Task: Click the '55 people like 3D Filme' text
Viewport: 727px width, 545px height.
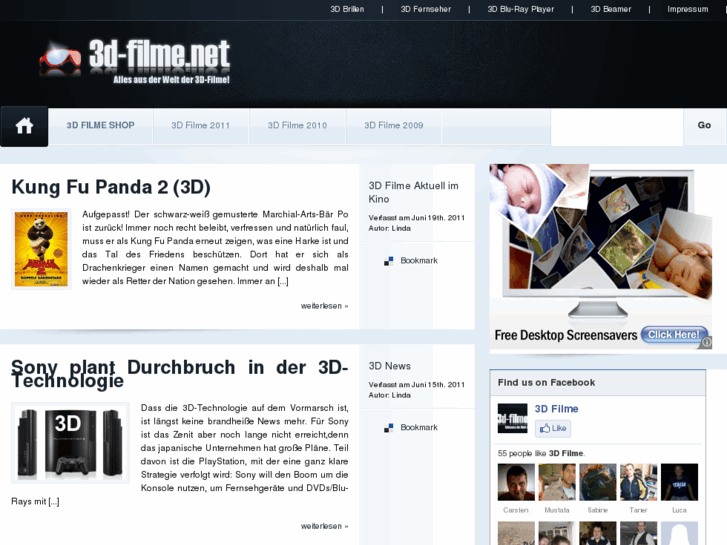Action: click(541, 454)
